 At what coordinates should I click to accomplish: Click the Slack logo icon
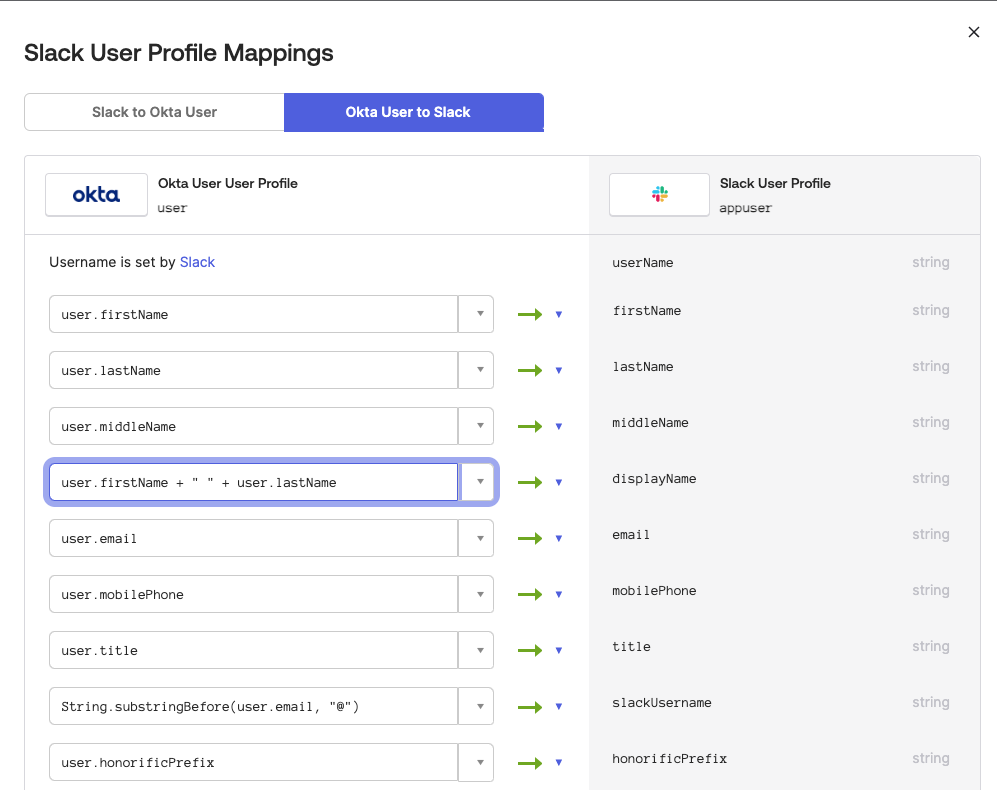659,195
